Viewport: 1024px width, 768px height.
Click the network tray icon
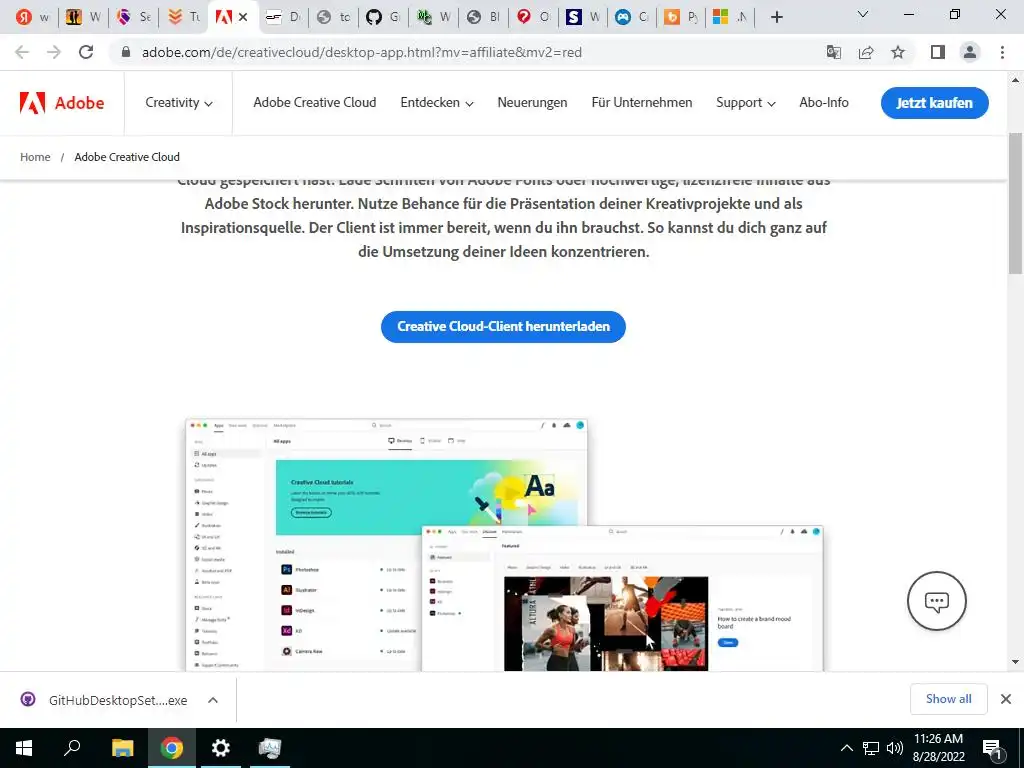[x=871, y=748]
